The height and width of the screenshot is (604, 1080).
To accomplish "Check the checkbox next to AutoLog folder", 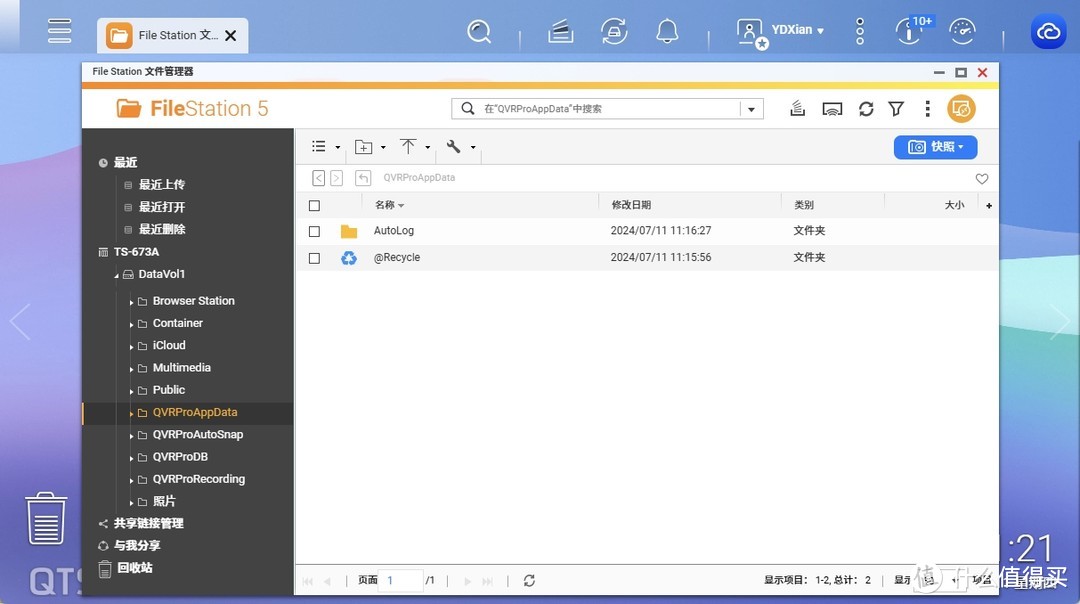I will tap(314, 231).
